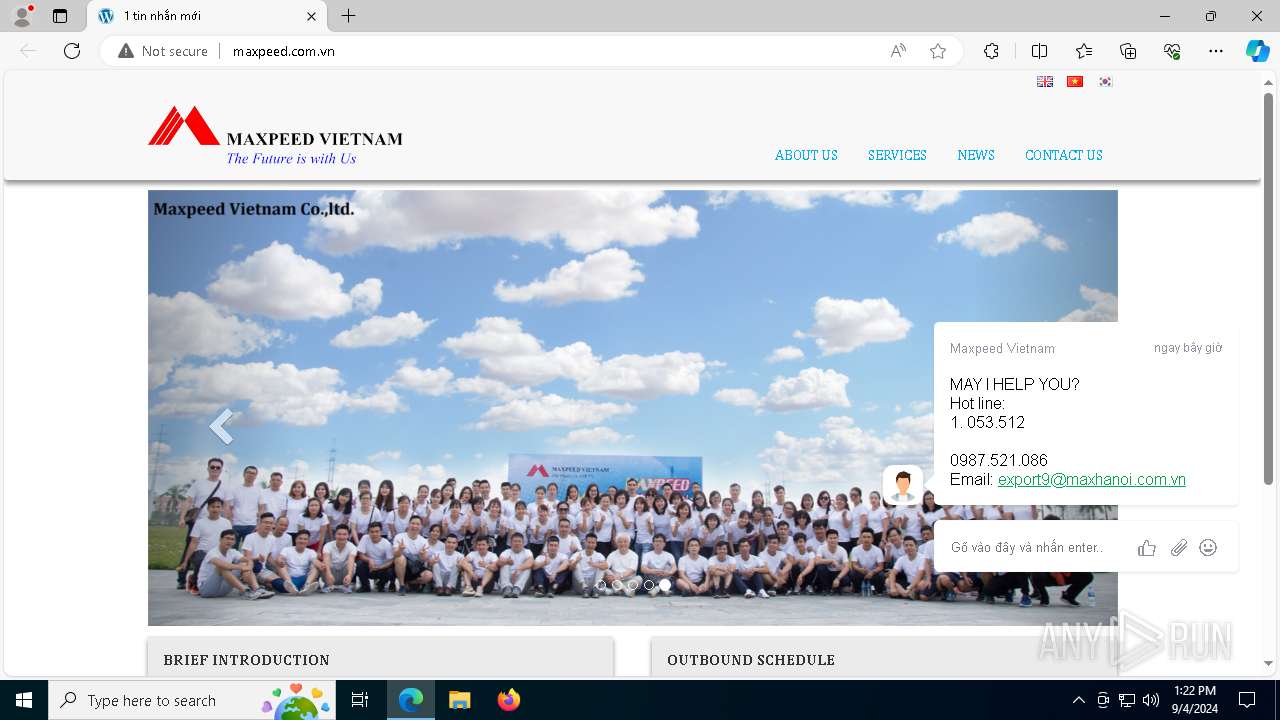Open the Favorites list
The height and width of the screenshot is (720, 1280).
pos(1084,51)
